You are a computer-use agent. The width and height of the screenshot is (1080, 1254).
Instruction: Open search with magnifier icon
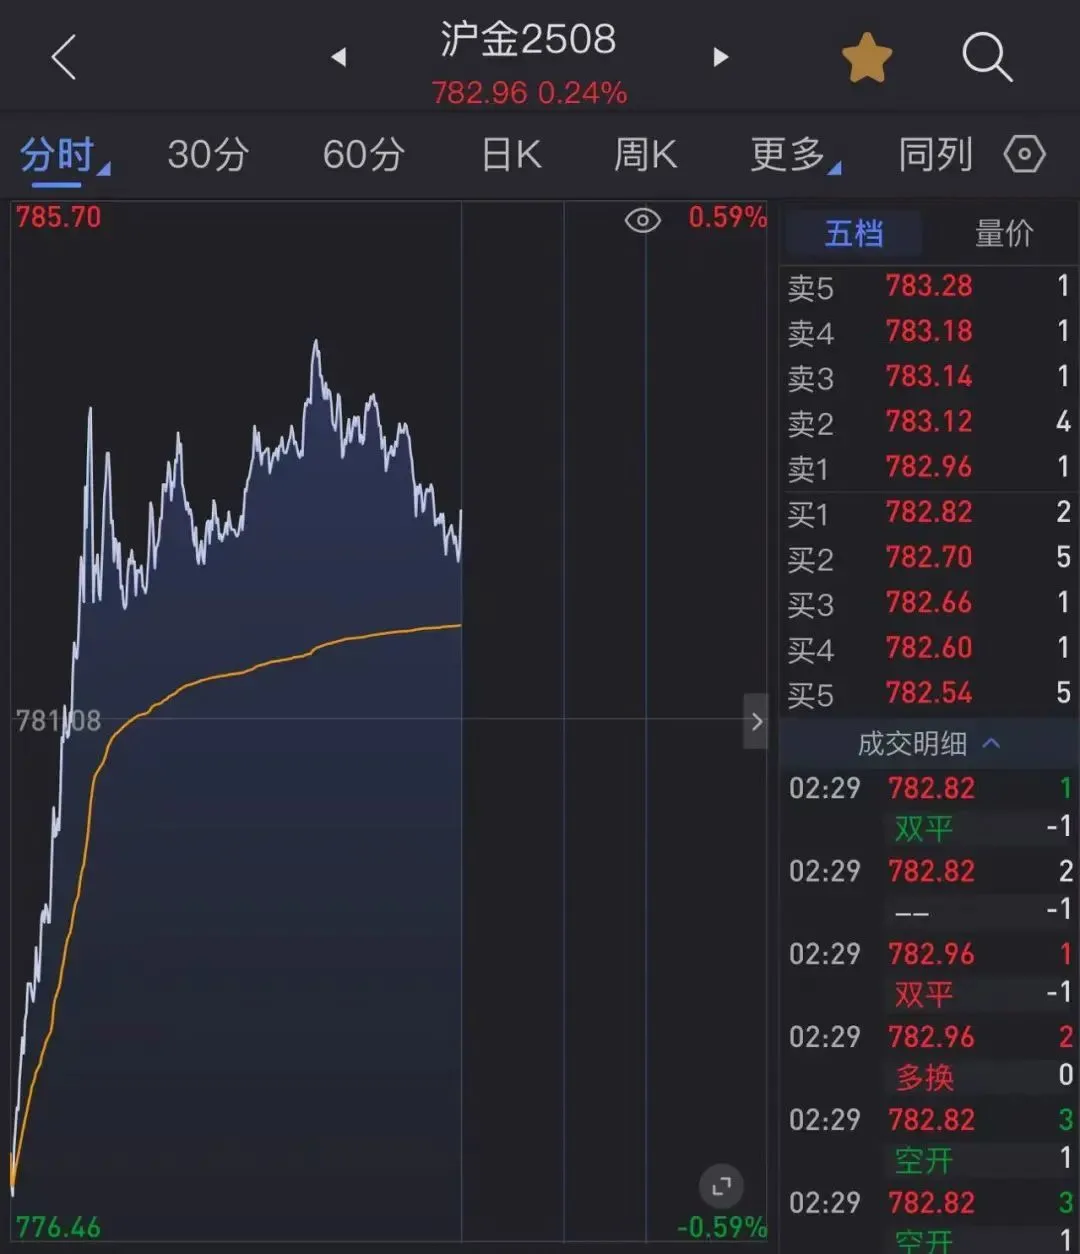[986, 57]
